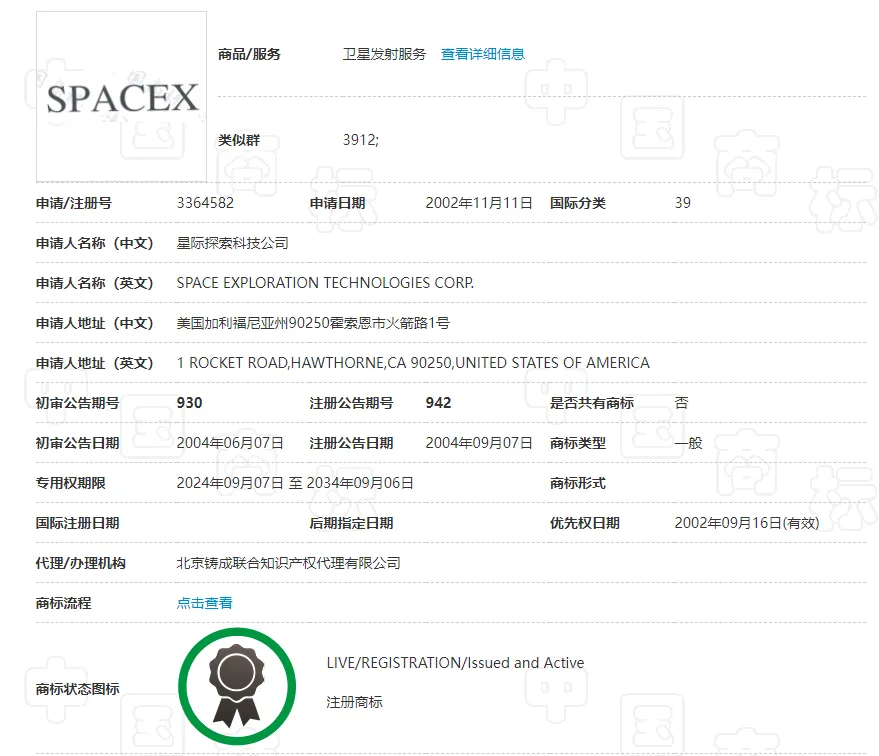Screen dimensions: 879x756
Task: Click the 申请人名称（英文） label
Action: point(95,283)
